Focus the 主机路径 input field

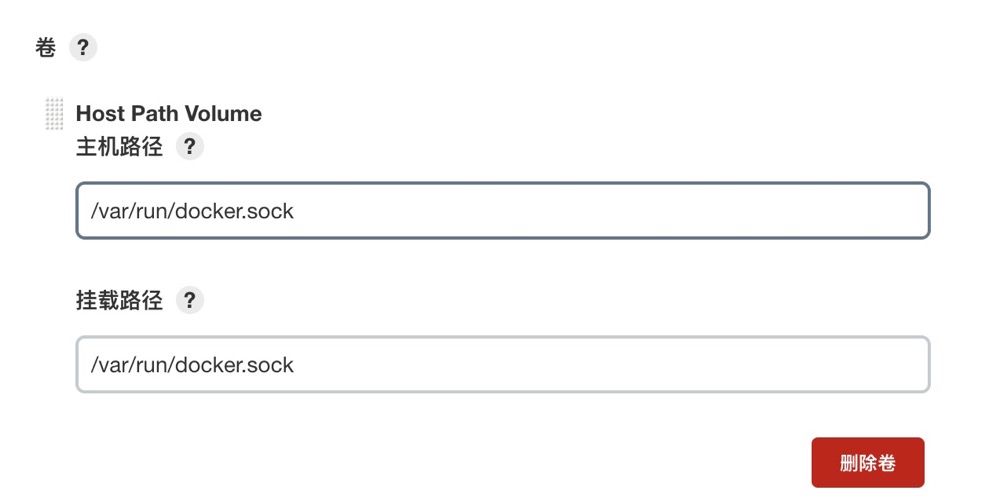pos(502,211)
